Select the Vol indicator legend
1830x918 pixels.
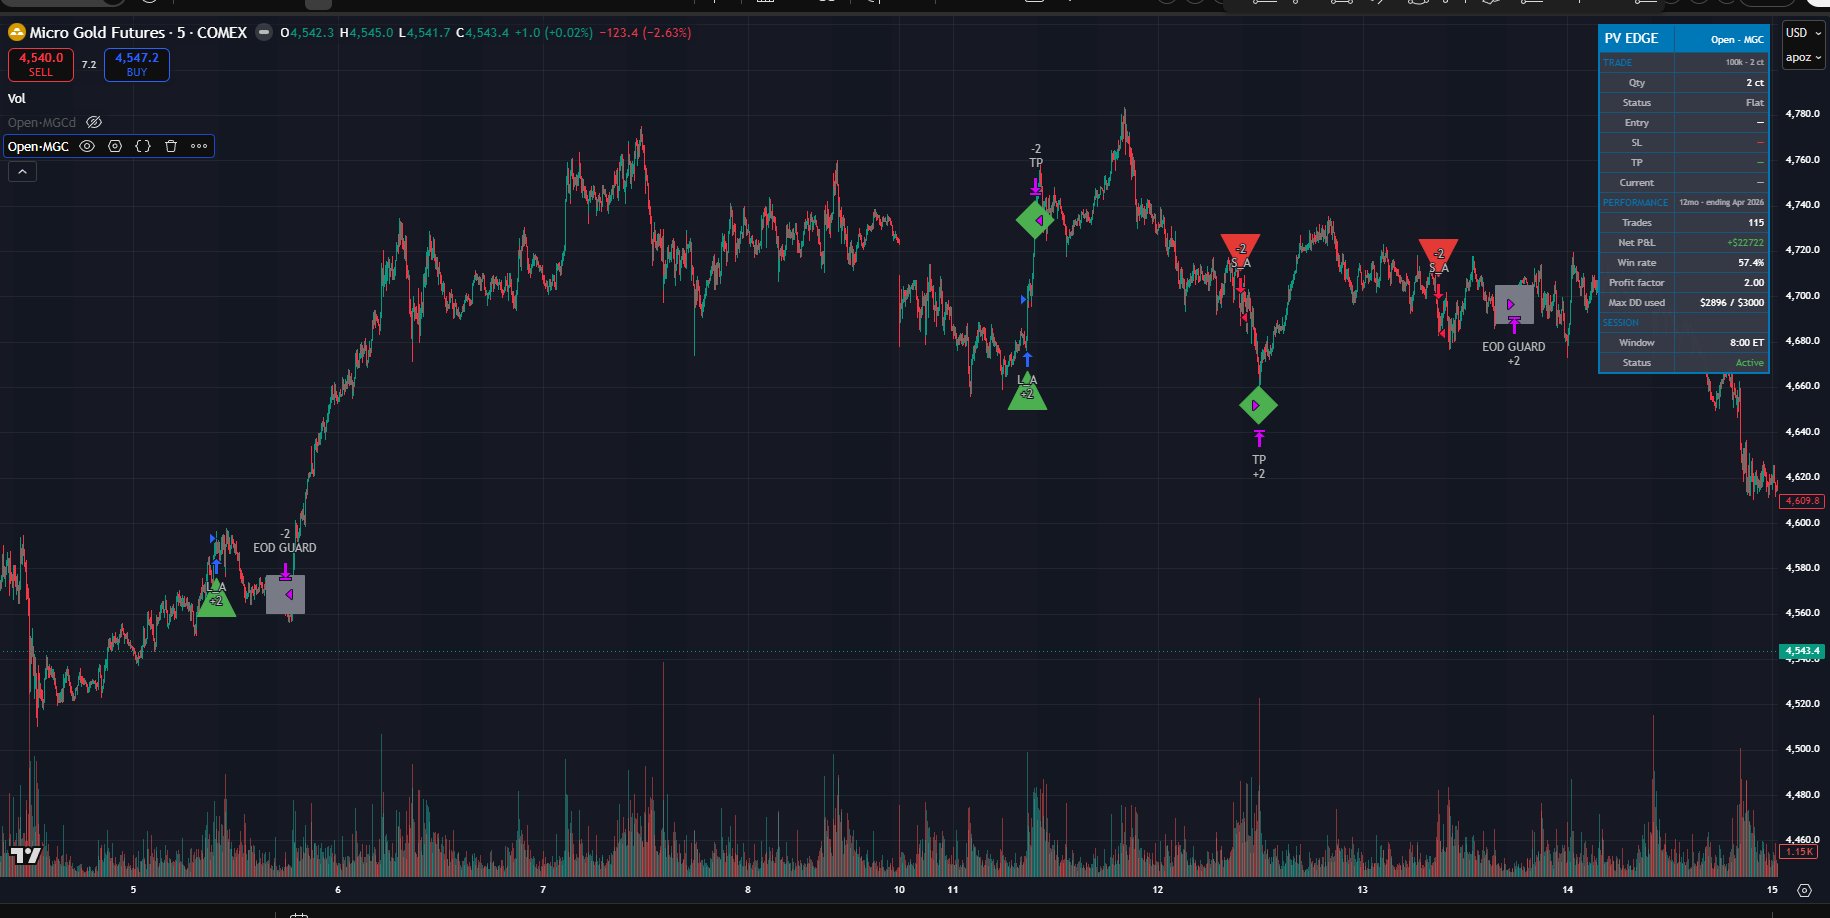17,99
